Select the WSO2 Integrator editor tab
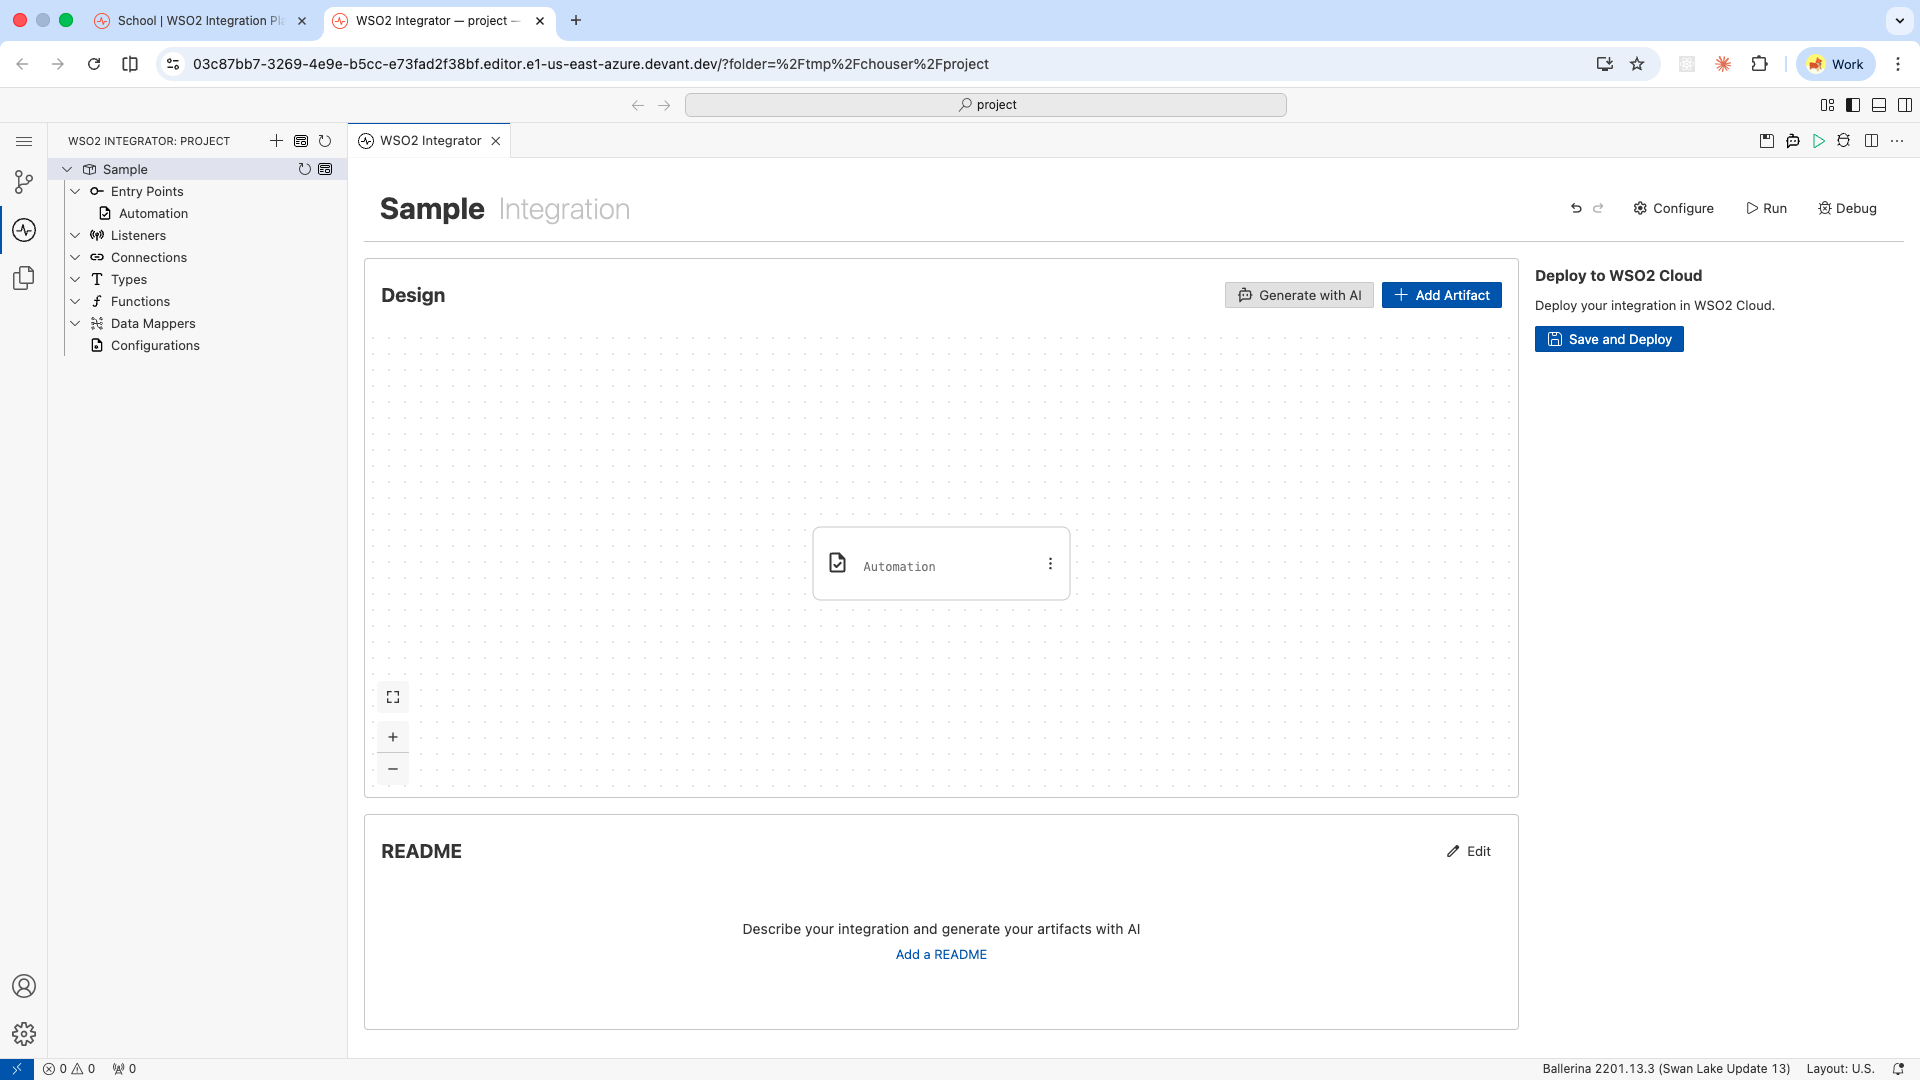The height and width of the screenshot is (1080, 1920). [430, 141]
